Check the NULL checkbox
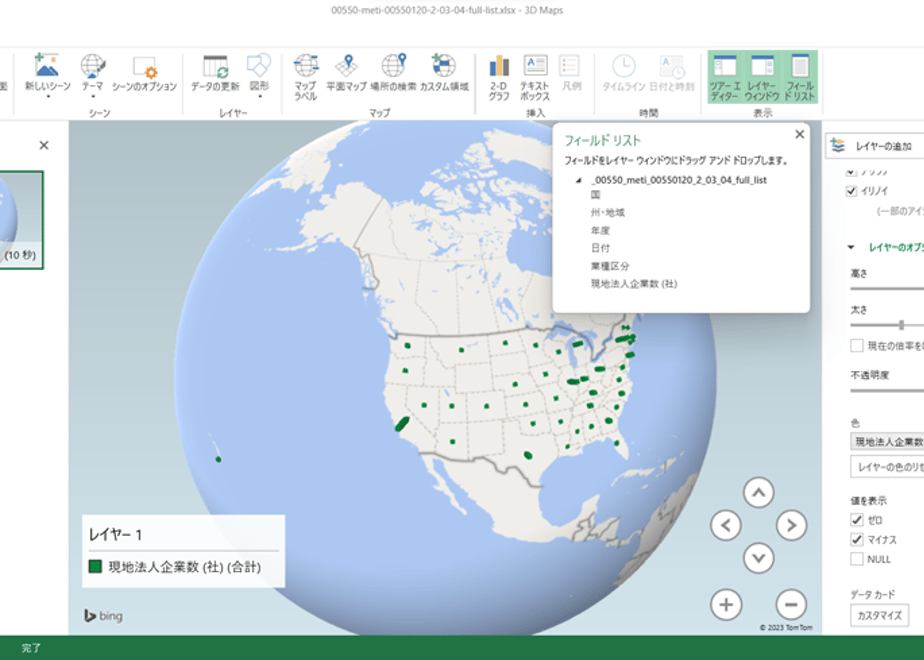924x660 pixels. (x=857, y=559)
